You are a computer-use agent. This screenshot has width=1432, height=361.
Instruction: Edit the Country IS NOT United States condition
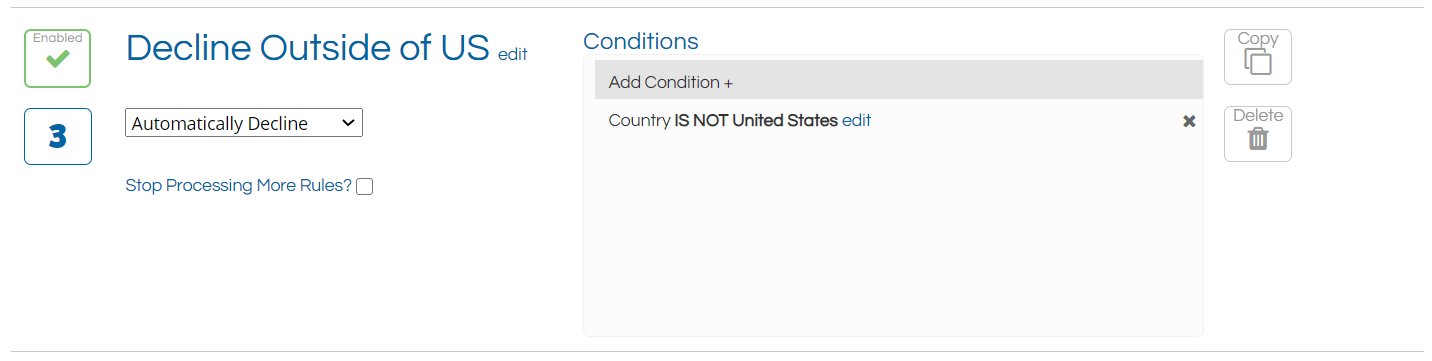[856, 120]
